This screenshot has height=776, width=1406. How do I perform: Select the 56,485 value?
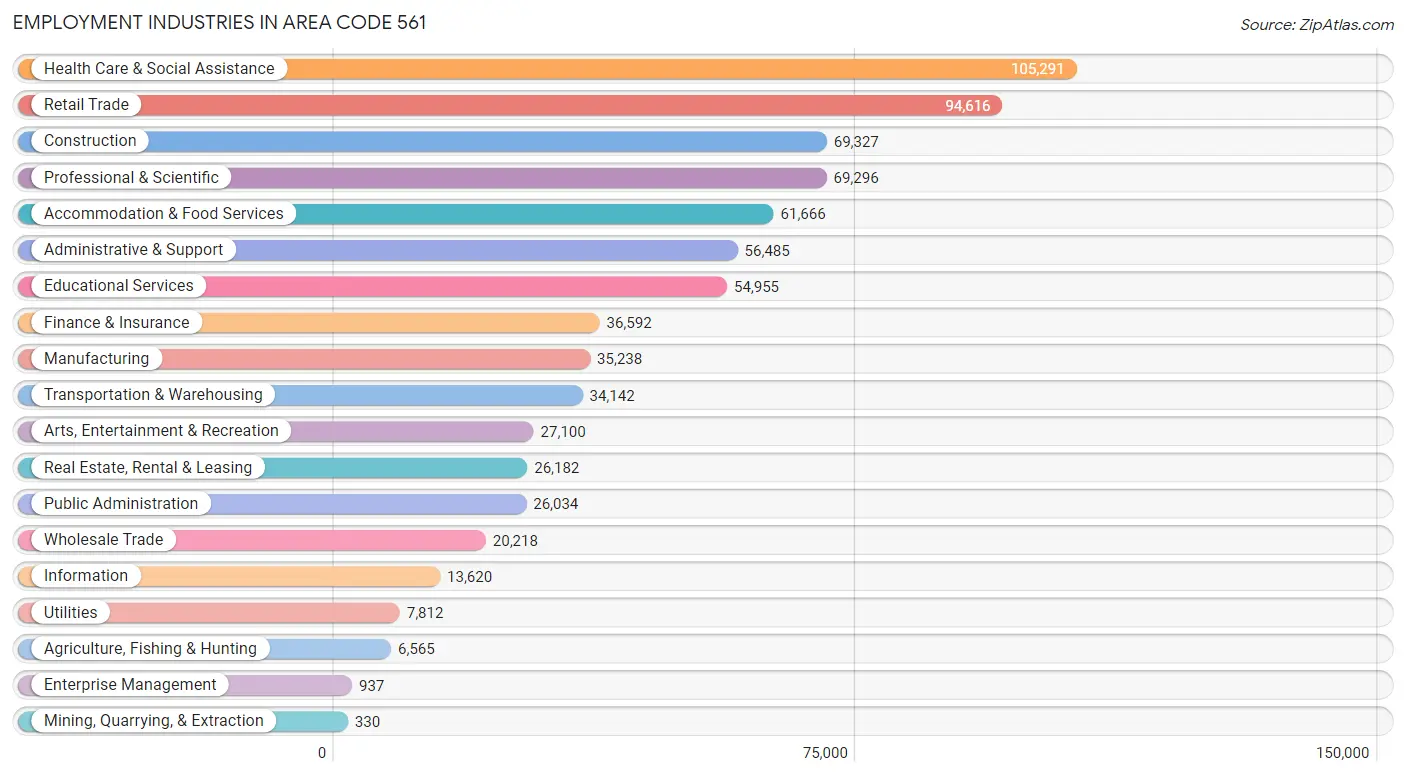(767, 250)
